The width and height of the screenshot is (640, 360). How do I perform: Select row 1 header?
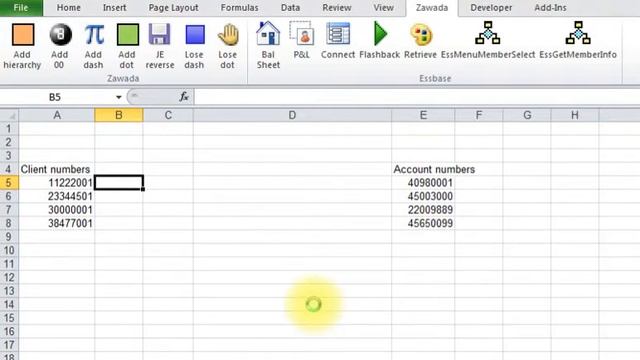[x=9, y=129]
